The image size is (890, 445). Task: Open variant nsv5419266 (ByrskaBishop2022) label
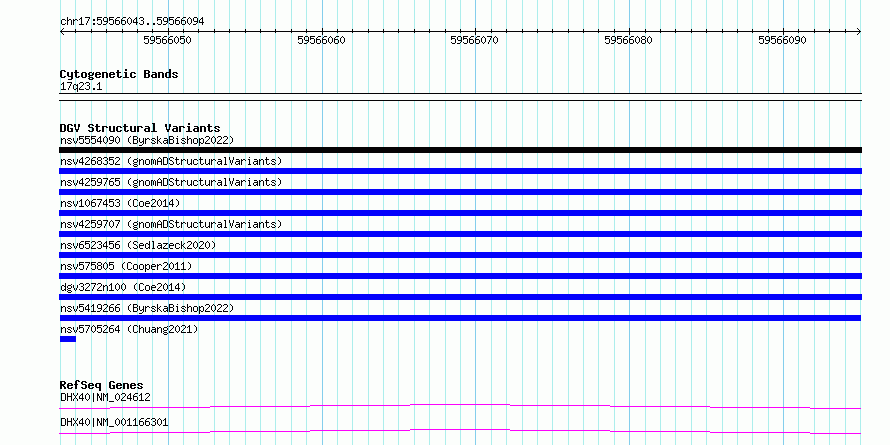click(x=147, y=308)
